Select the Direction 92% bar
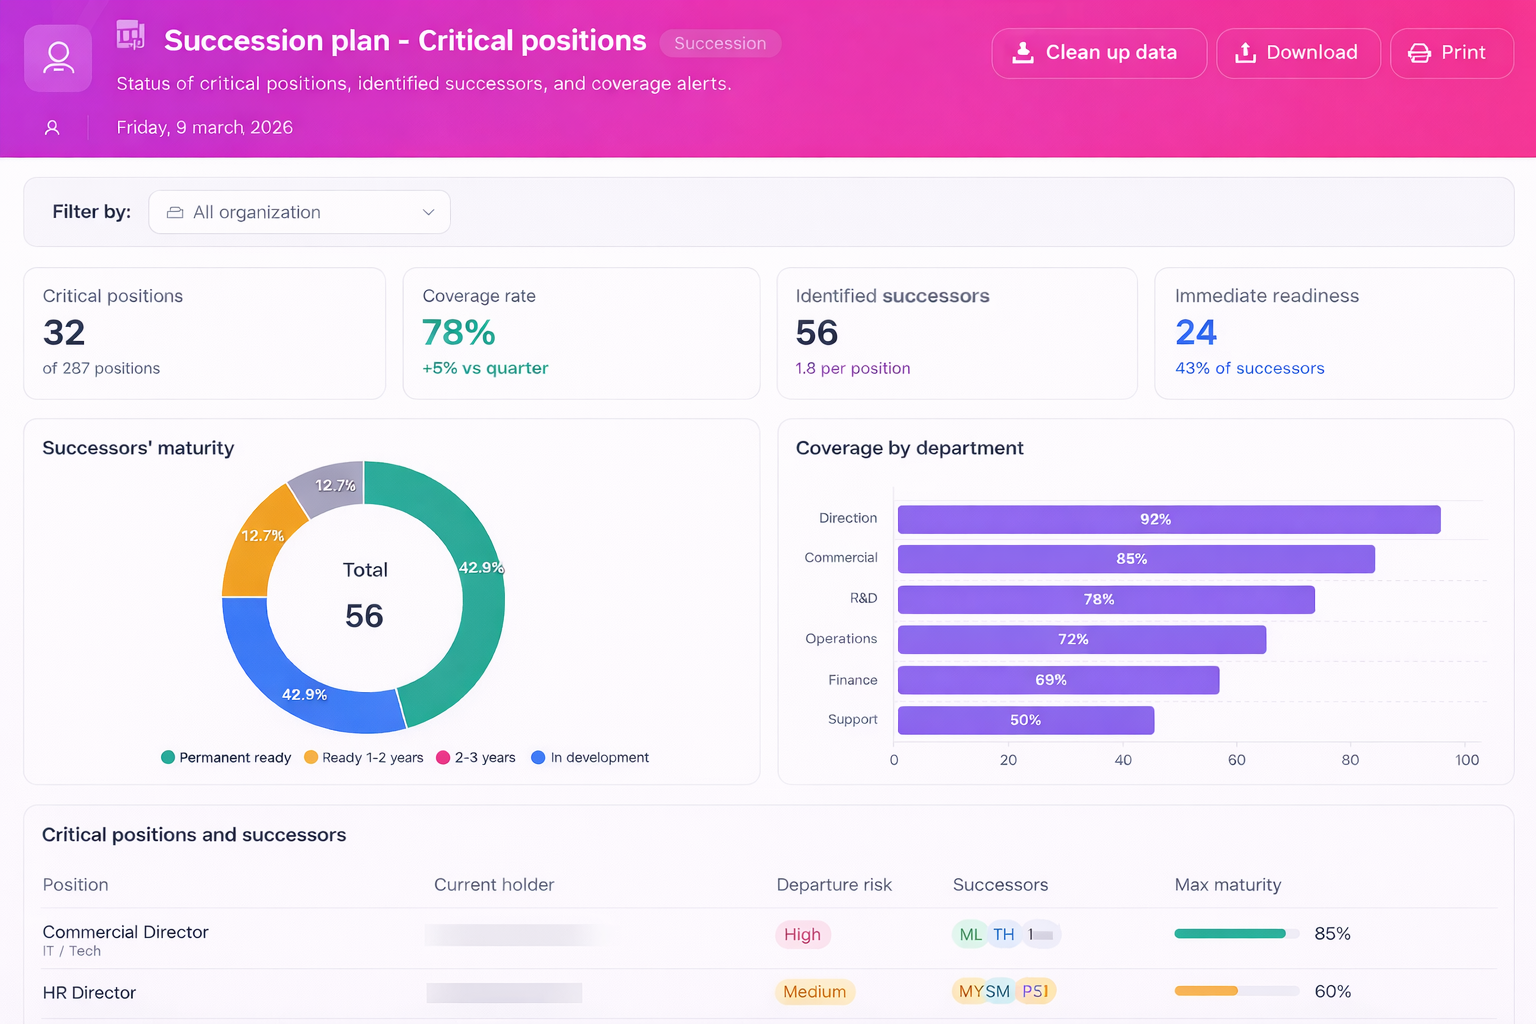The height and width of the screenshot is (1024, 1536). (1168, 520)
